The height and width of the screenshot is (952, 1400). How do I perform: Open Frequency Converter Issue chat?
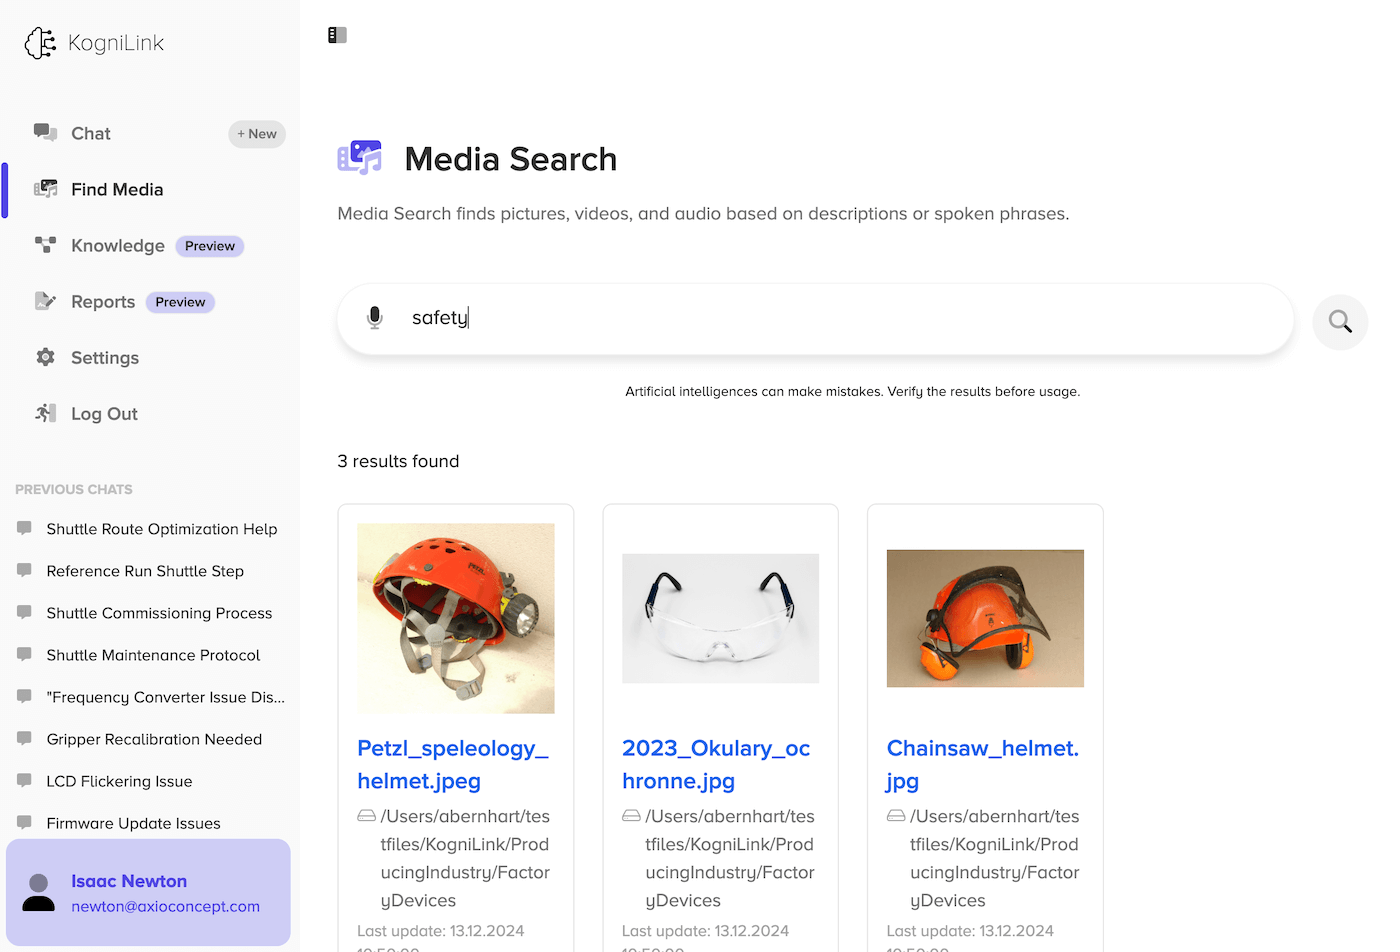coord(166,697)
